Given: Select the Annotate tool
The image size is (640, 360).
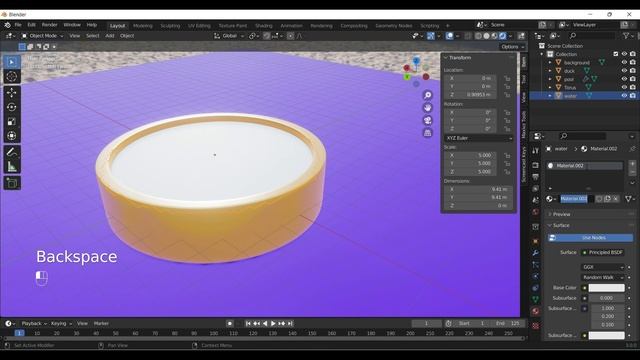Looking at the screenshot, I should click(x=12, y=152).
